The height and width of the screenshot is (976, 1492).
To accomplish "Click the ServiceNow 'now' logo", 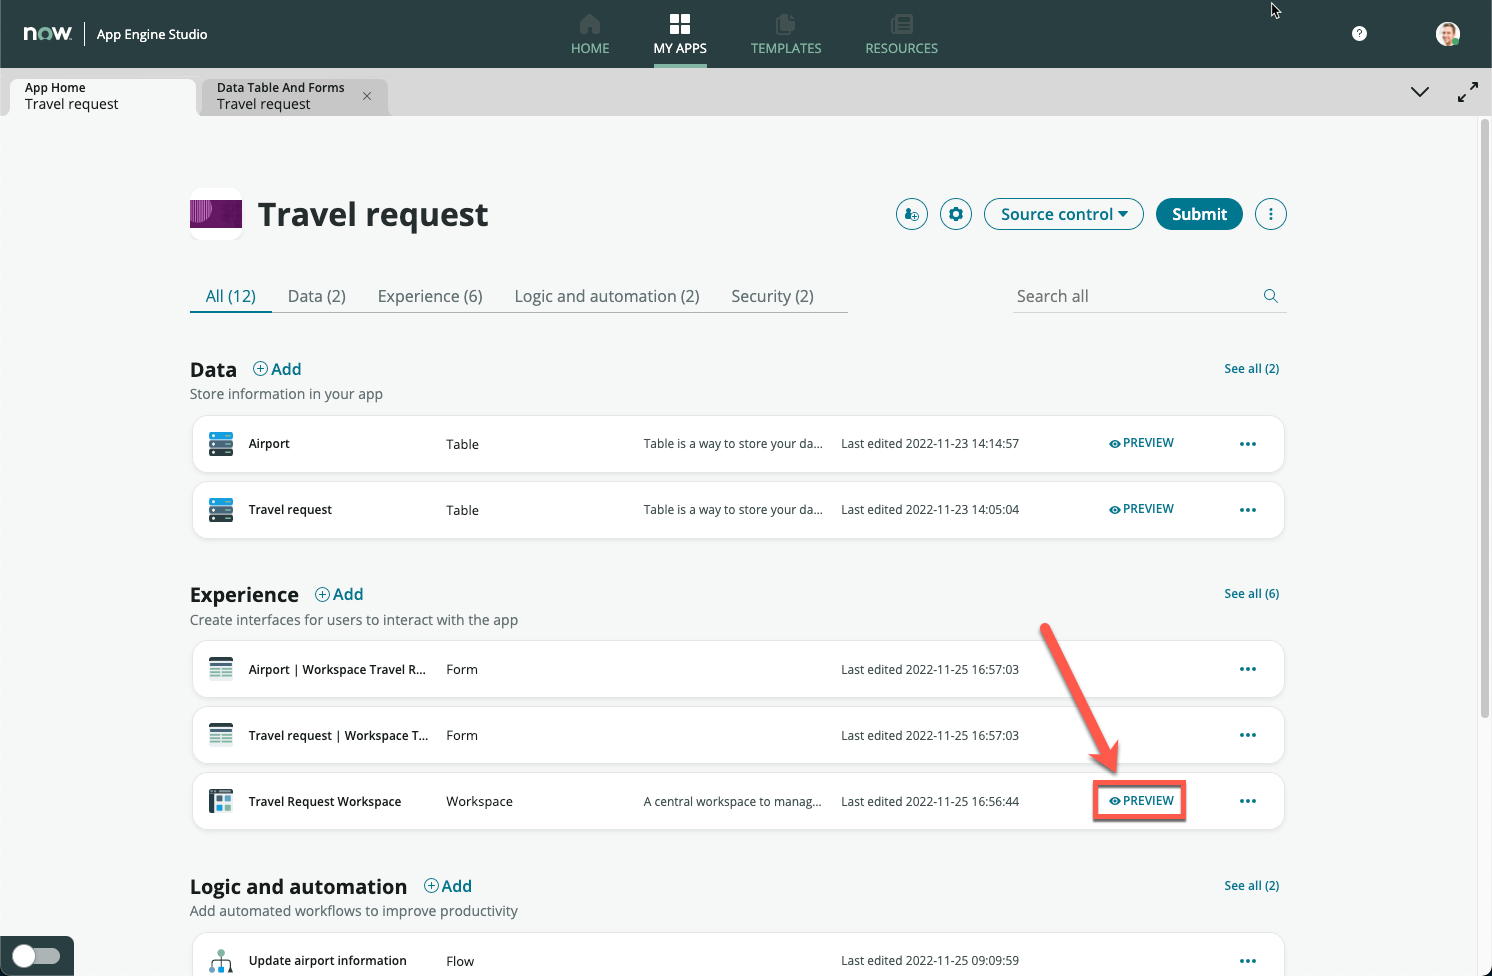I will pyautogui.click(x=48, y=33).
